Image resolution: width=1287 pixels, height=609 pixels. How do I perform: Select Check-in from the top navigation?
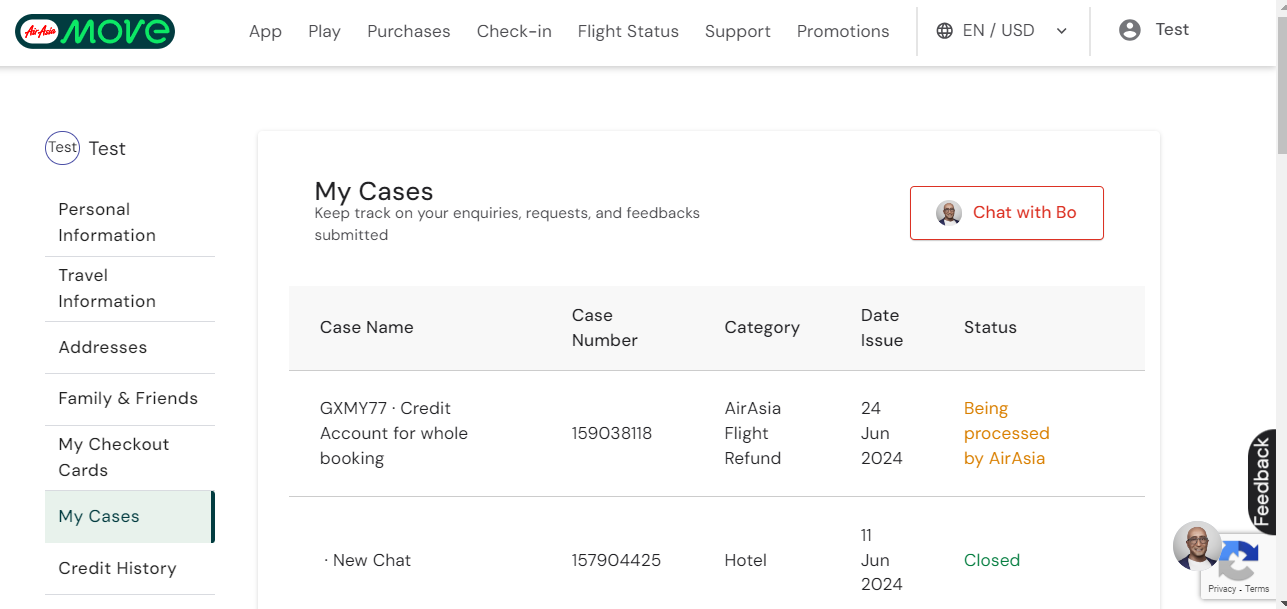point(514,31)
